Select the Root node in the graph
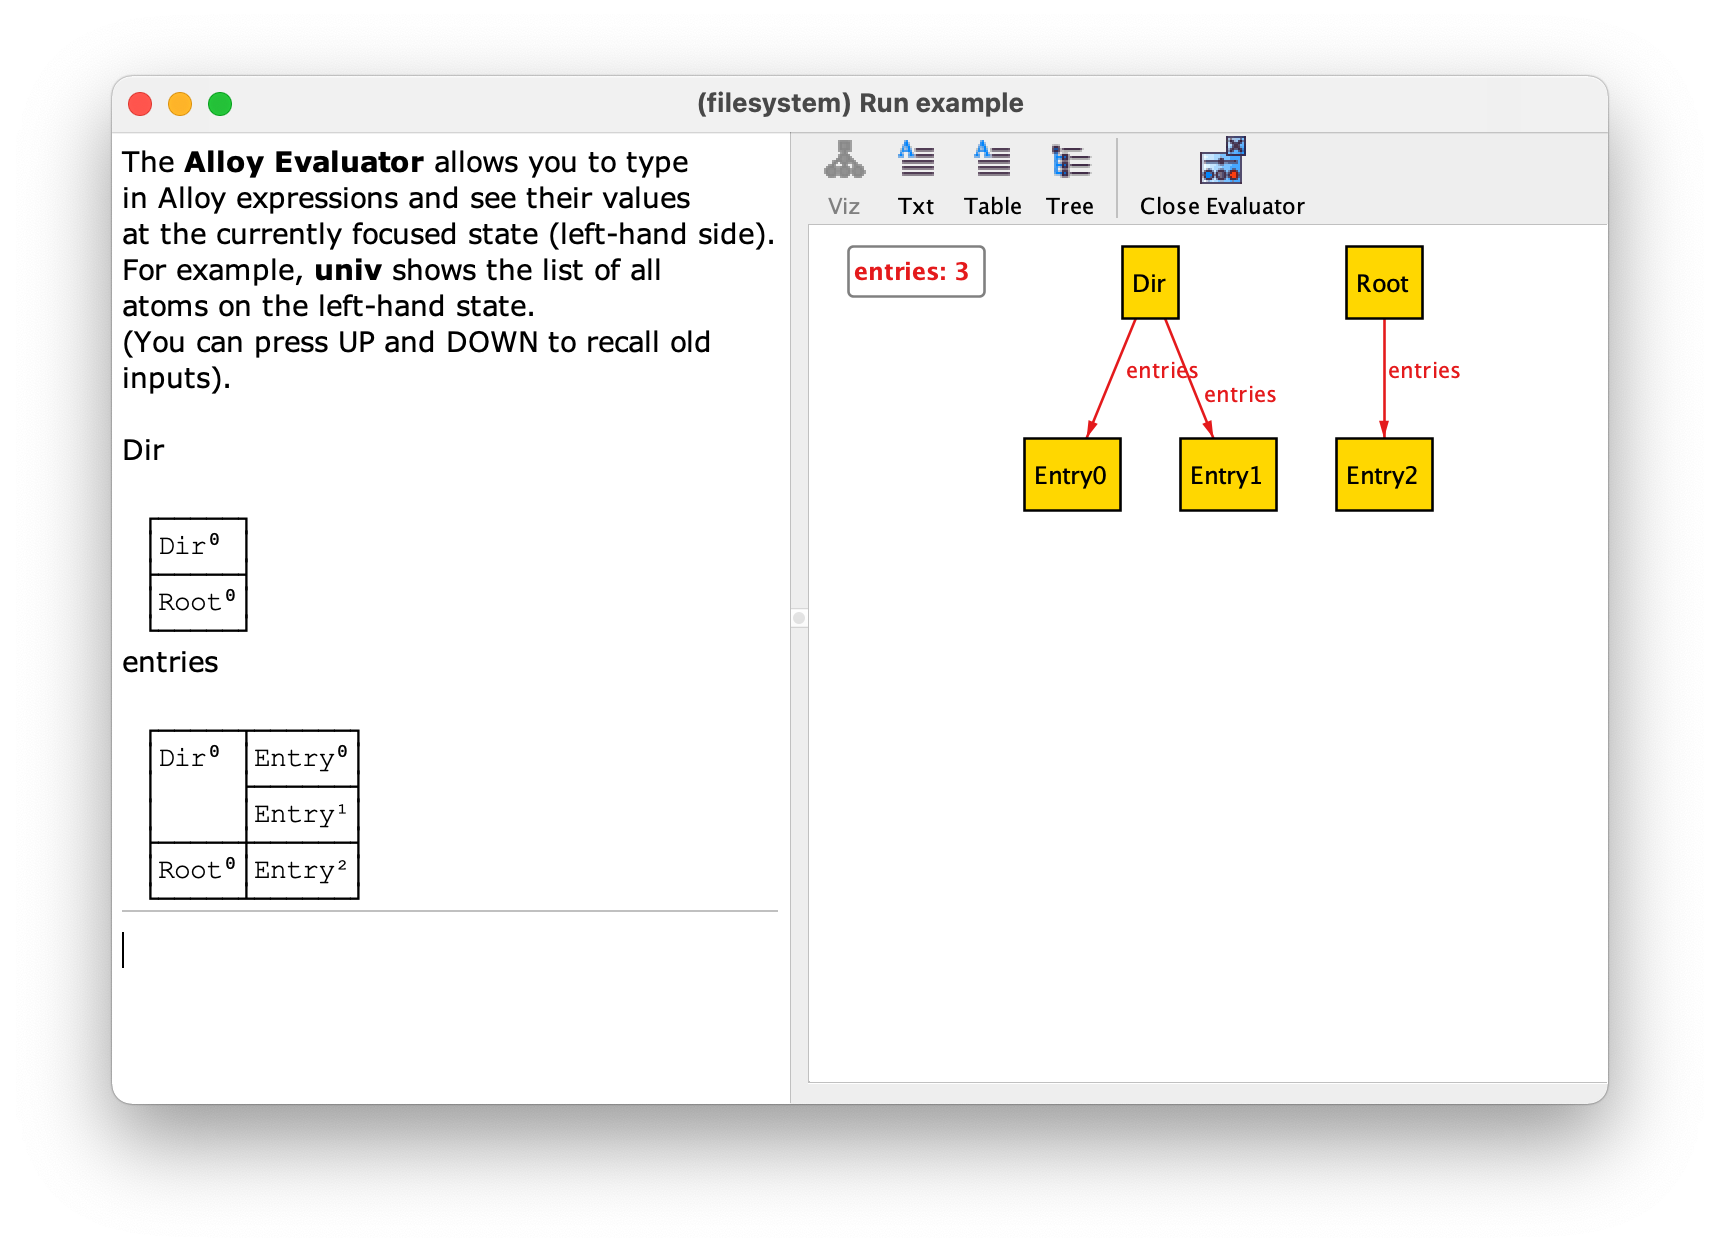Image resolution: width=1720 pixels, height=1252 pixels. pos(1384,283)
